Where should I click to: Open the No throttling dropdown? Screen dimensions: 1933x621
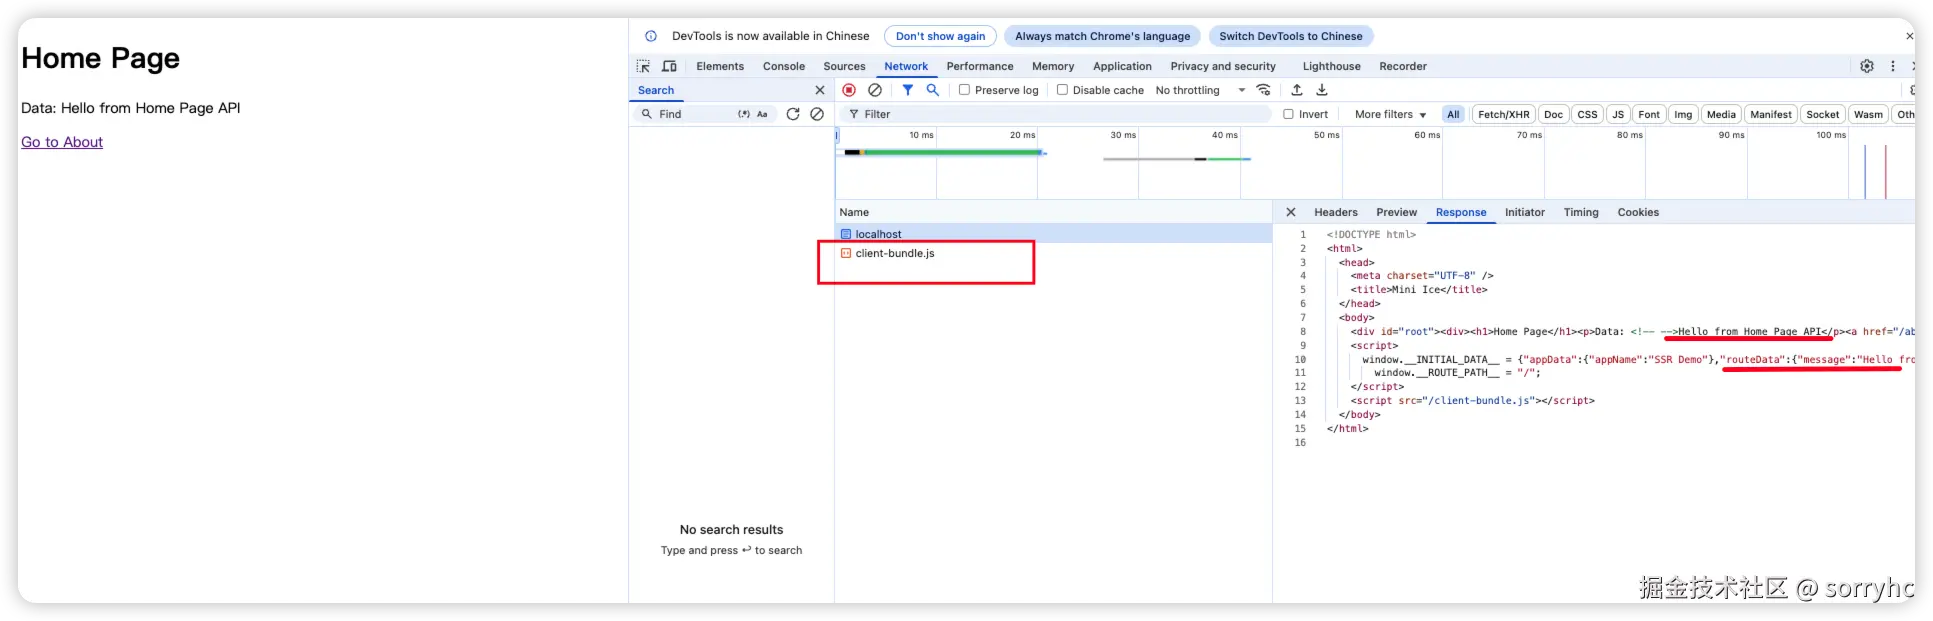[x=1200, y=90]
